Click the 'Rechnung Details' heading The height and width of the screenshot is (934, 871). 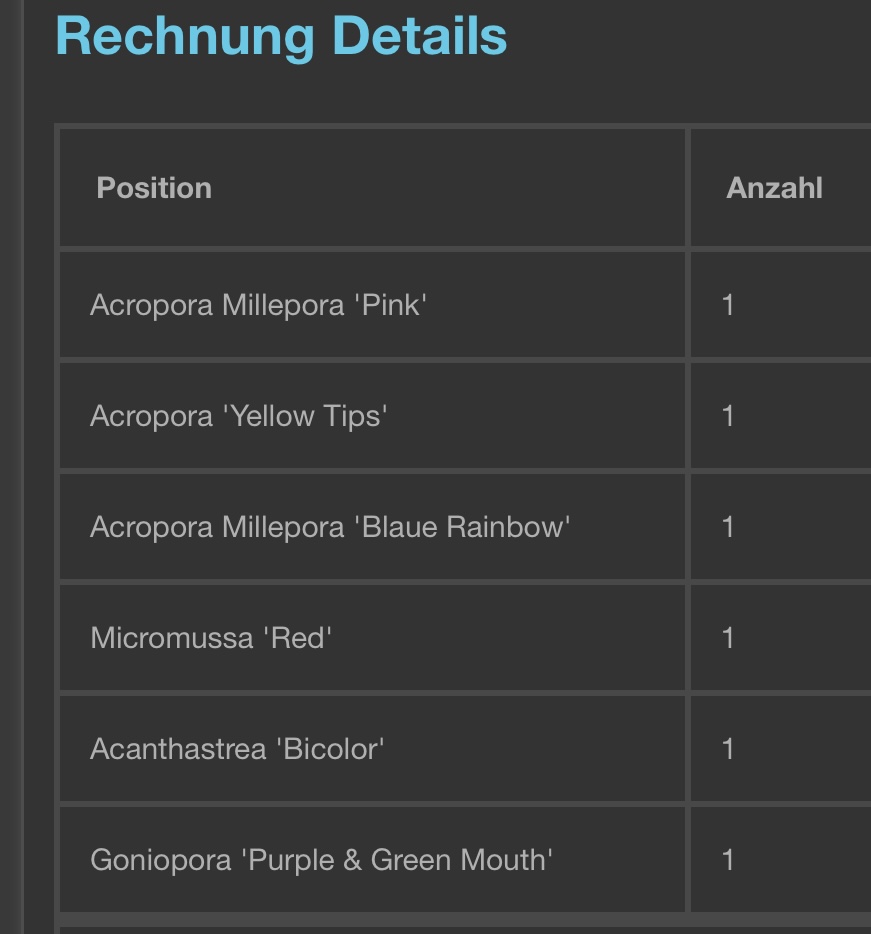[x=281, y=36]
